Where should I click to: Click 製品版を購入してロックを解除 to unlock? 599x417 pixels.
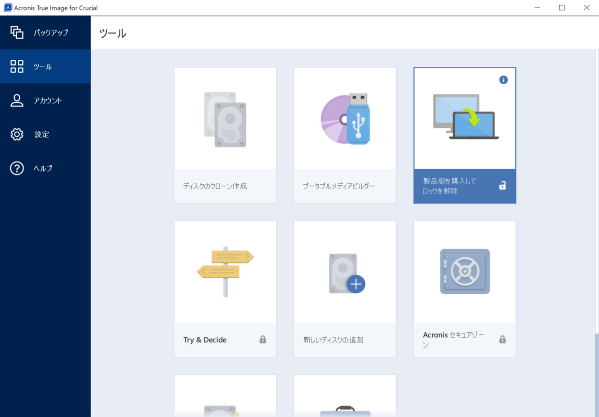click(449, 186)
